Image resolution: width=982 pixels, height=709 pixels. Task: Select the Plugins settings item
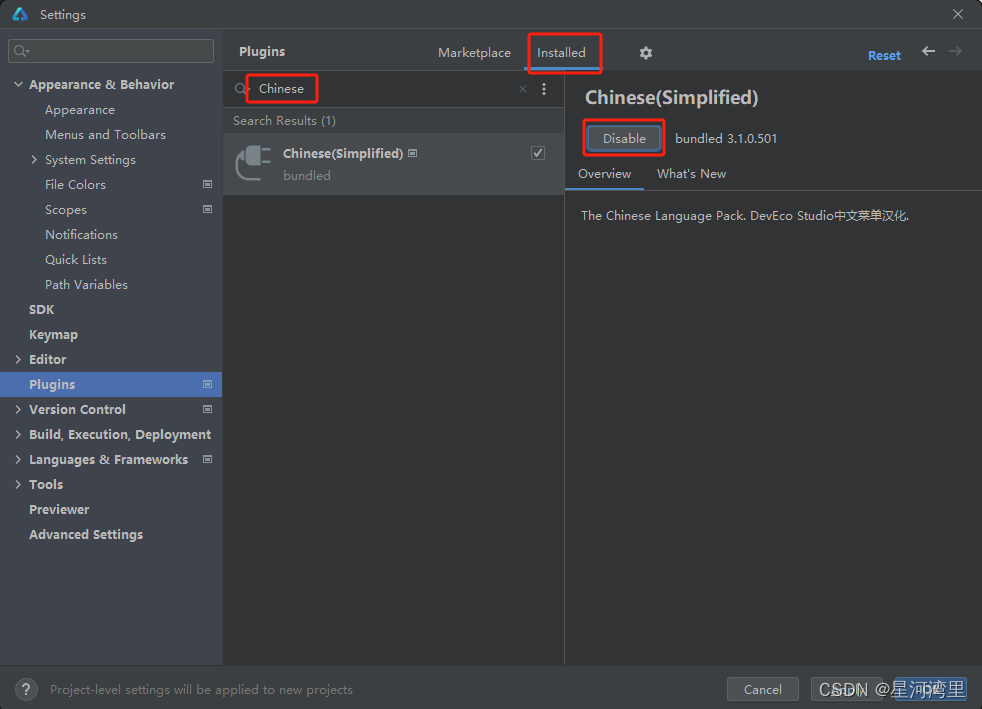click(x=111, y=384)
